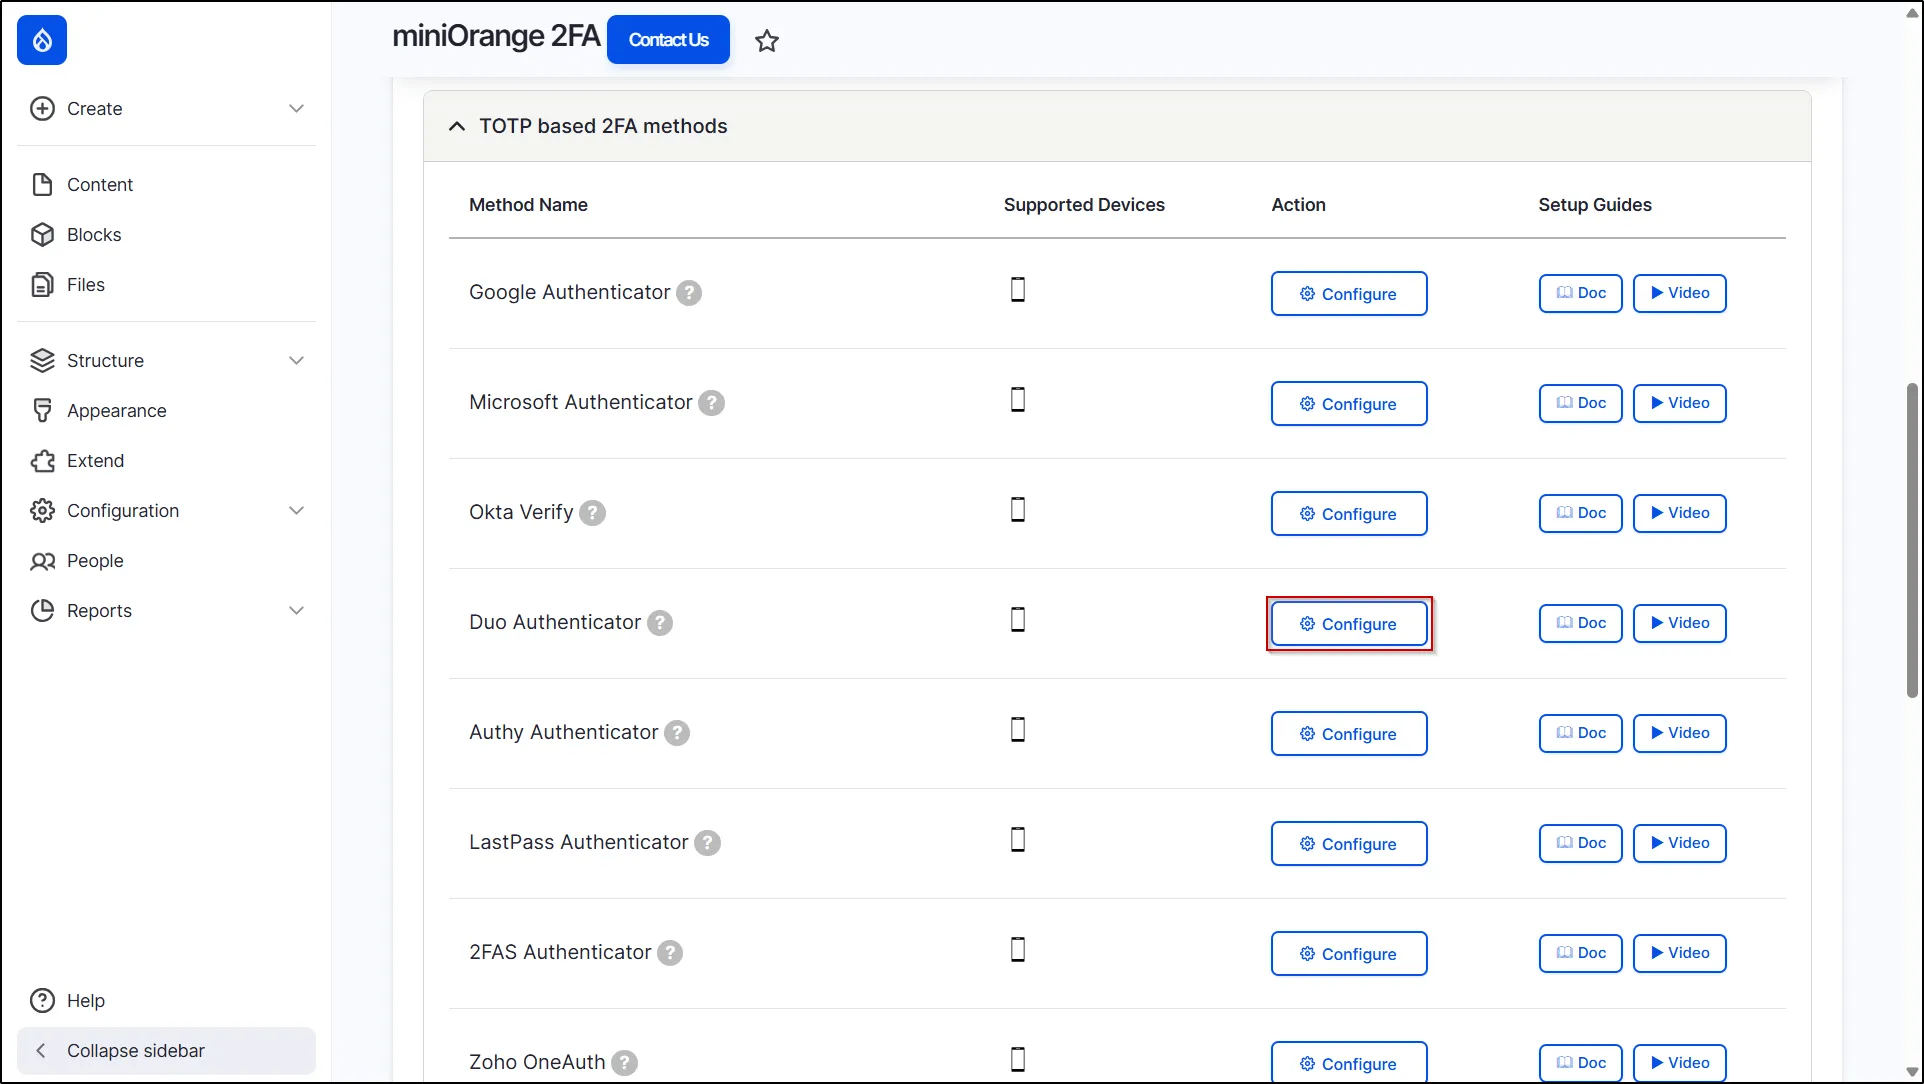Open Files in the sidebar
The image size is (1924, 1084).
(166, 285)
